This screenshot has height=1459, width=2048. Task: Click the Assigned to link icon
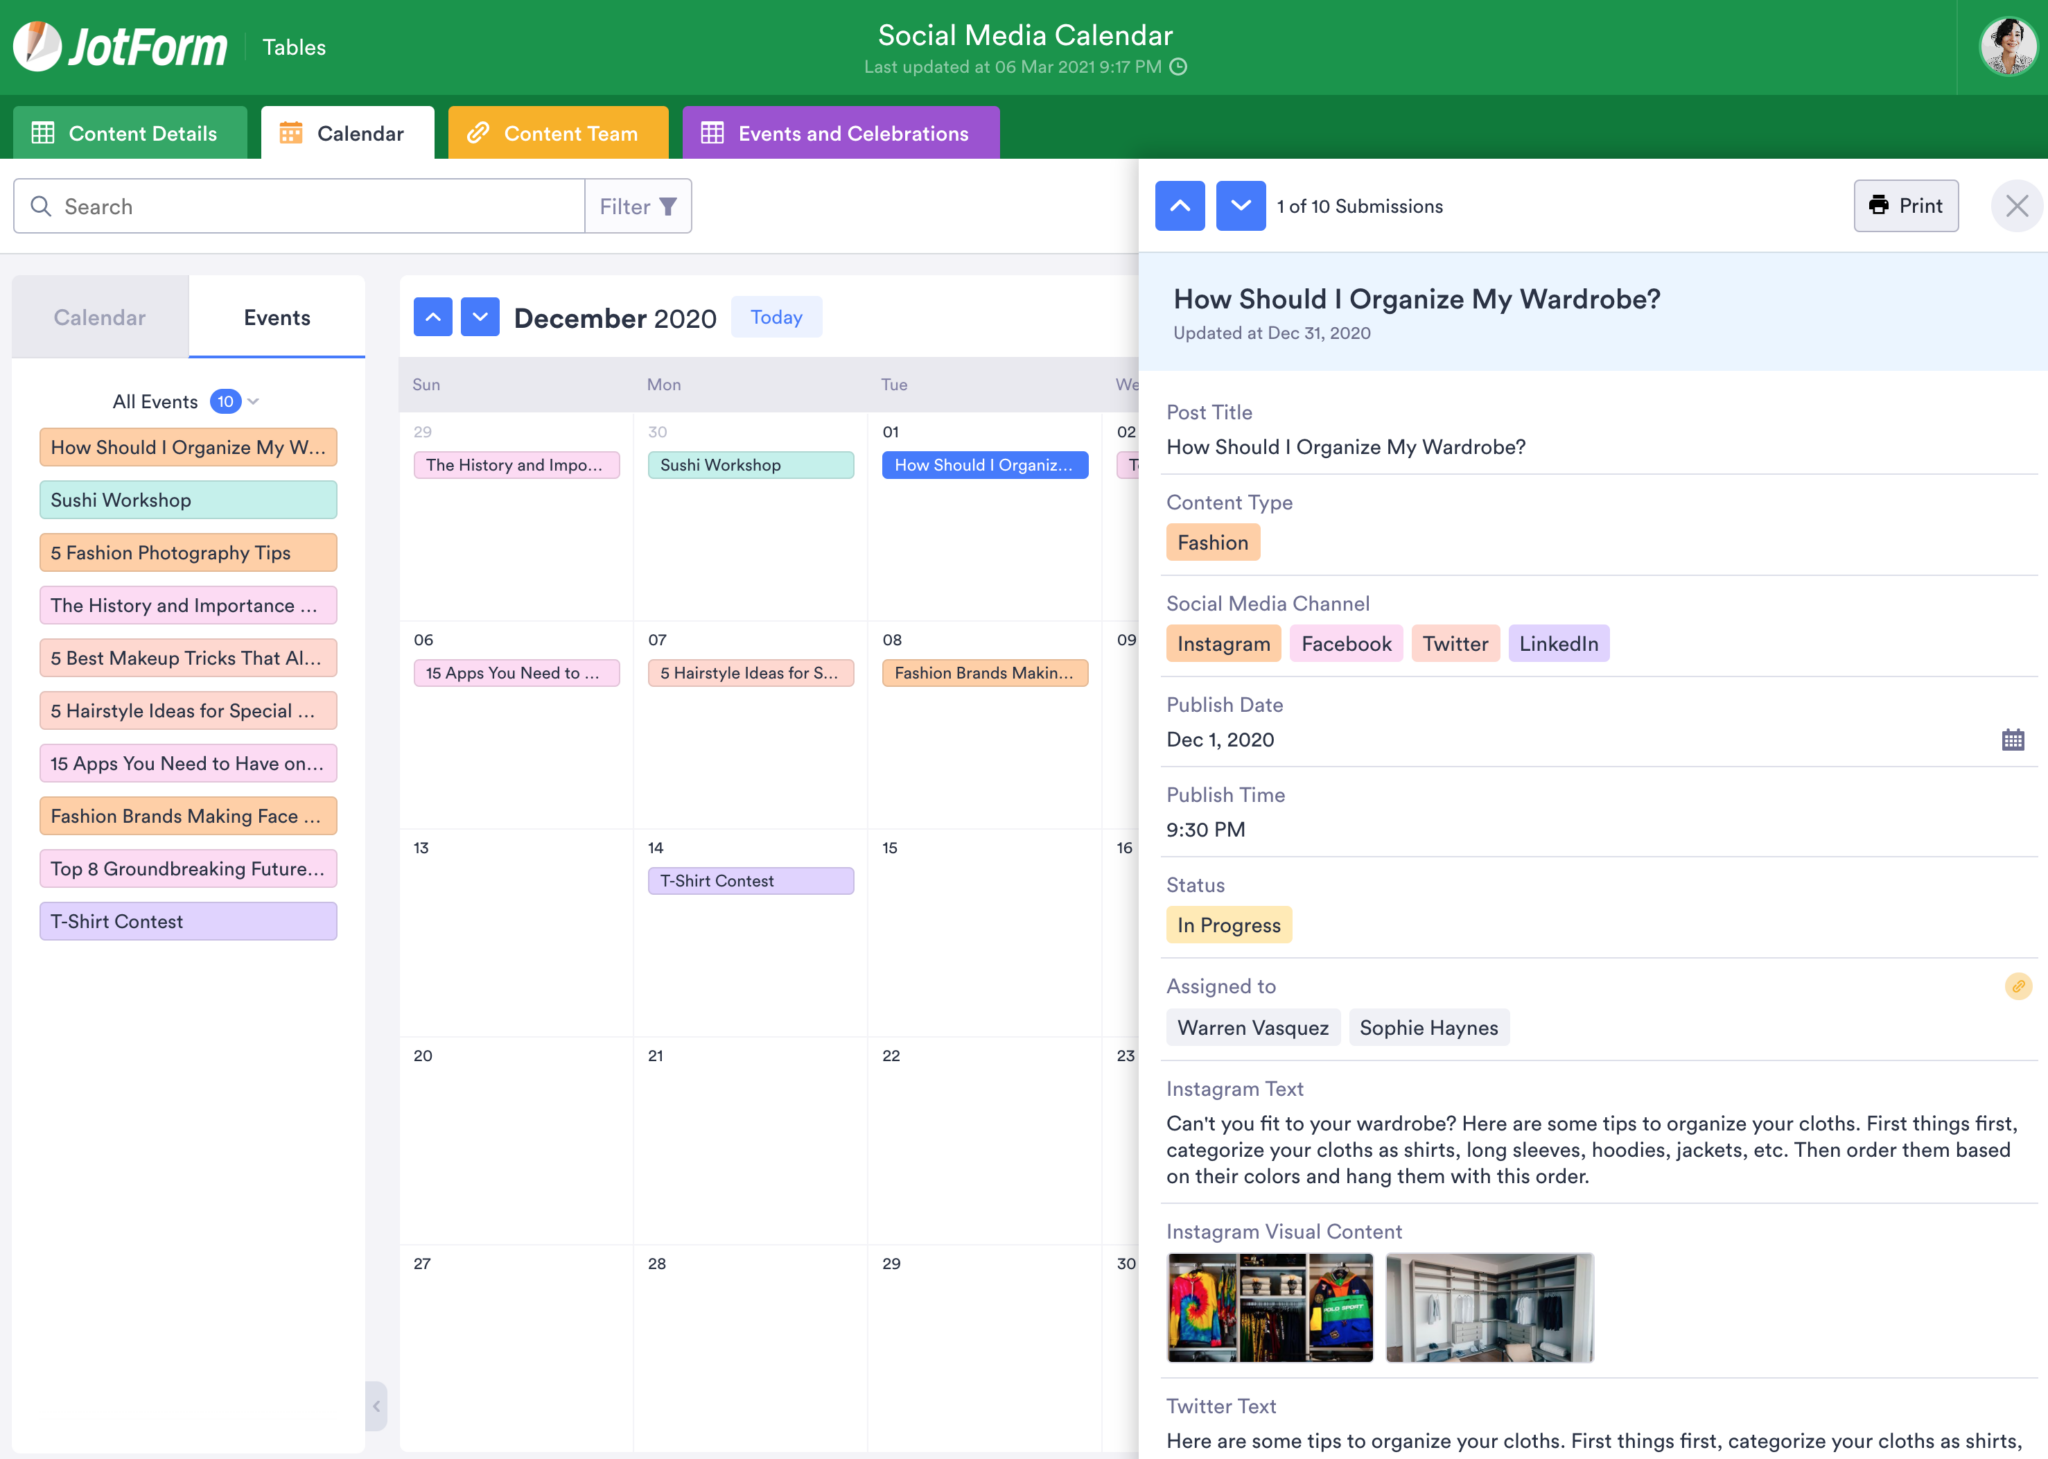pyautogui.click(x=2018, y=987)
